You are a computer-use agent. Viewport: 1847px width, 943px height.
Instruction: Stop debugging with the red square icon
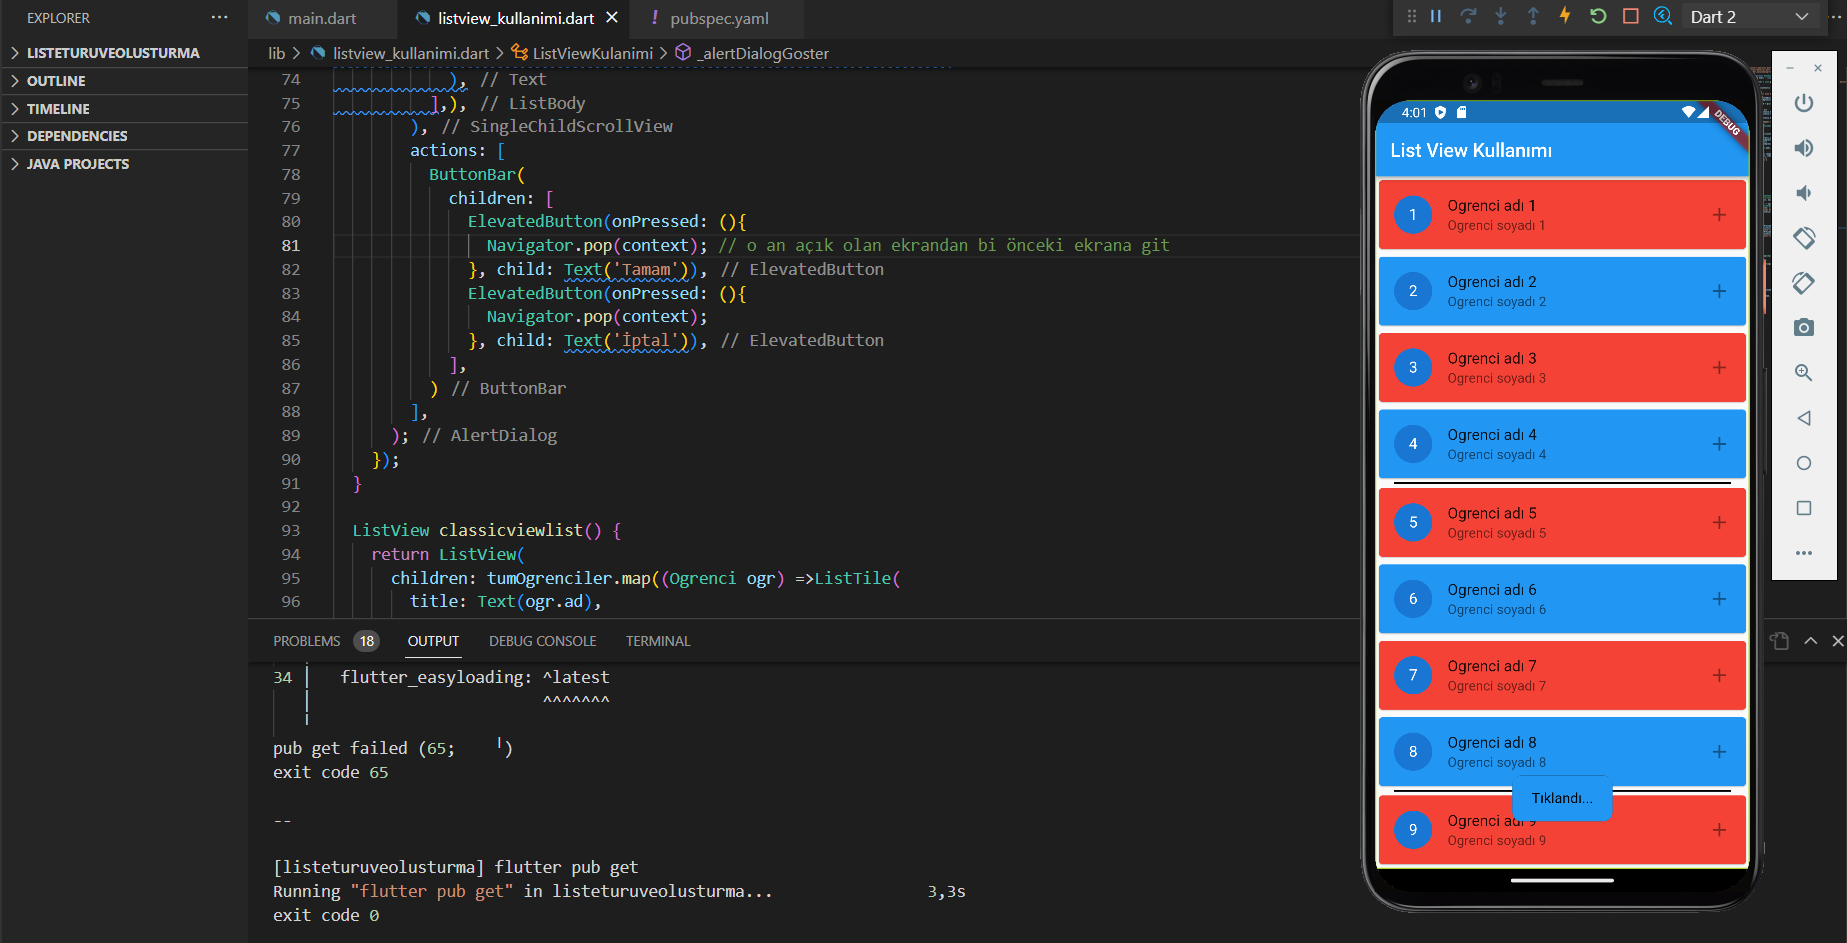click(x=1630, y=16)
